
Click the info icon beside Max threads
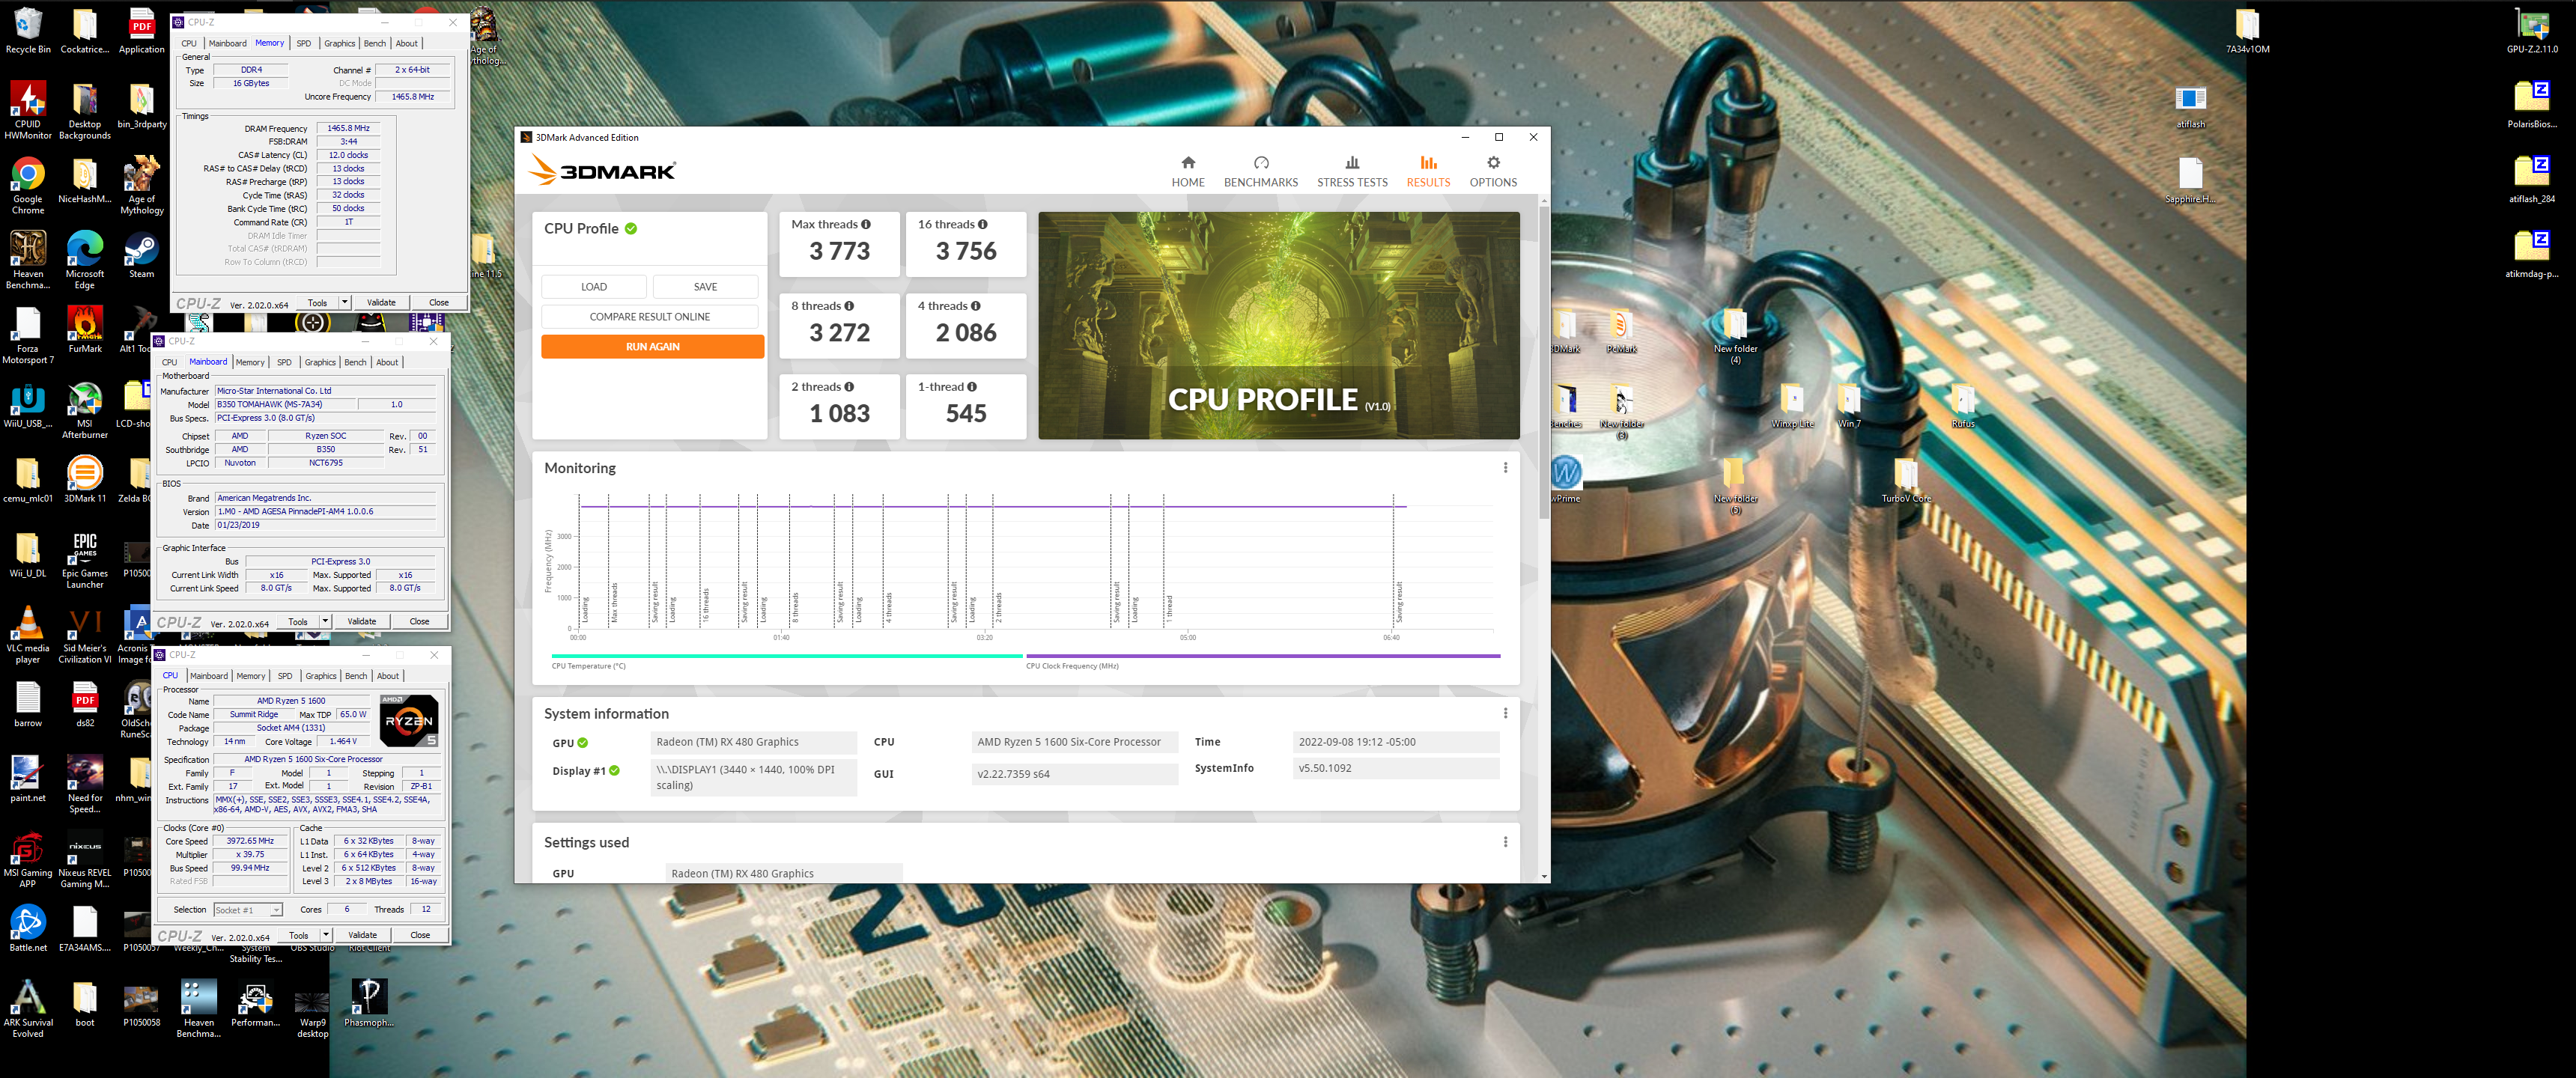pos(865,224)
